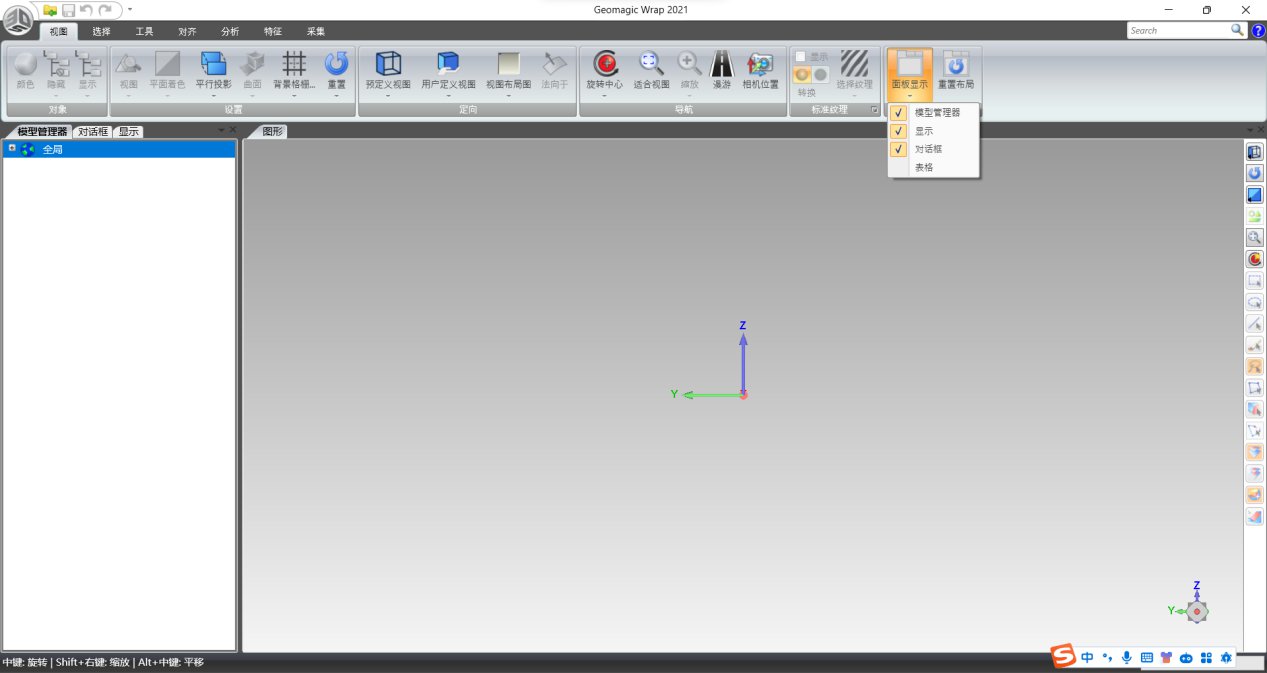Tick the 显示 checkbox in 标准纹理 group
This screenshot has height=673, width=1267.
pyautogui.click(x=800, y=56)
